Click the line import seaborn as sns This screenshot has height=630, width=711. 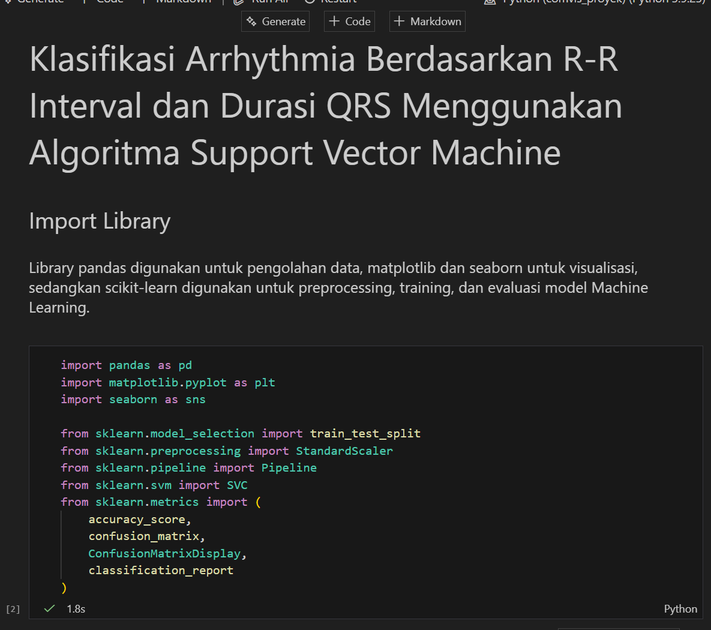(133, 399)
